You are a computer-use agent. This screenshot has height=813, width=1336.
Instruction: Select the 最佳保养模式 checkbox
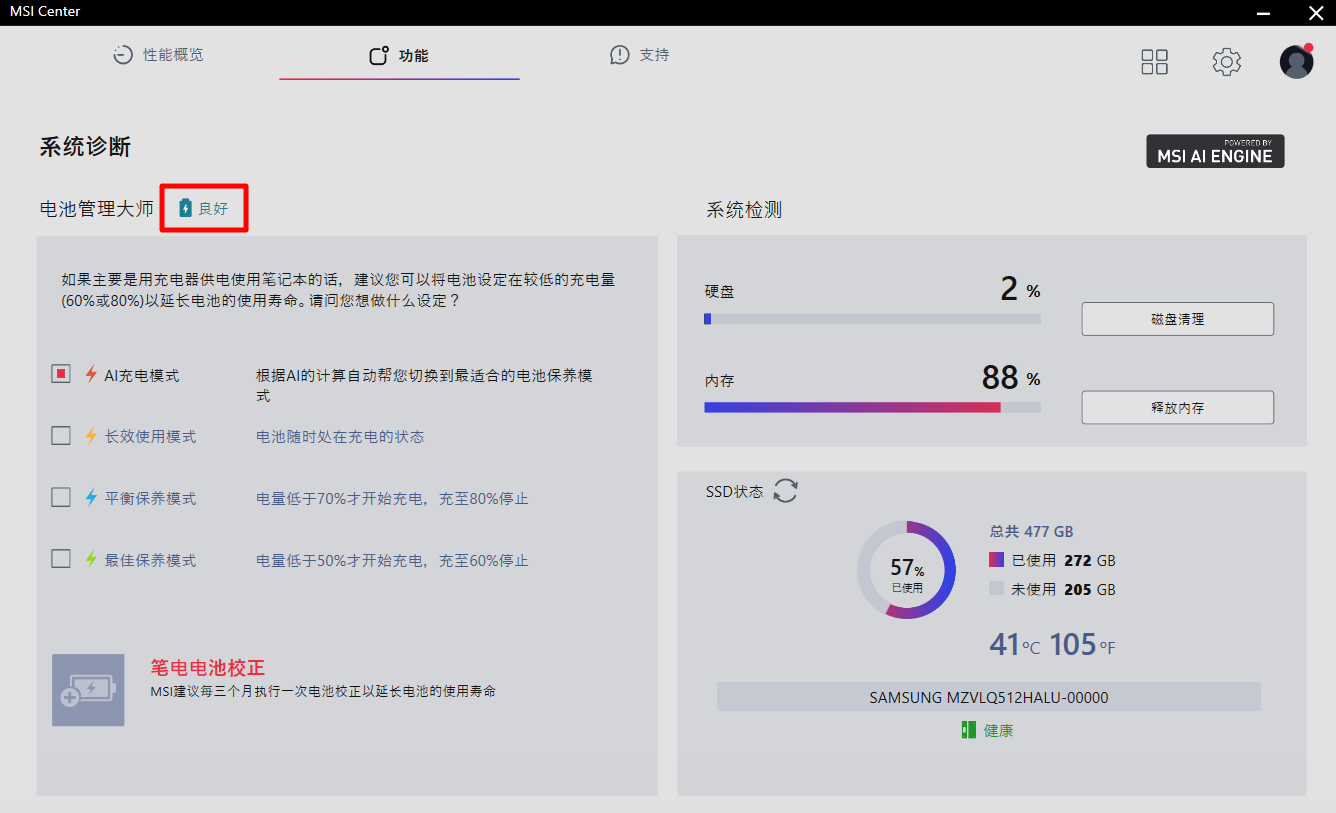click(x=61, y=559)
